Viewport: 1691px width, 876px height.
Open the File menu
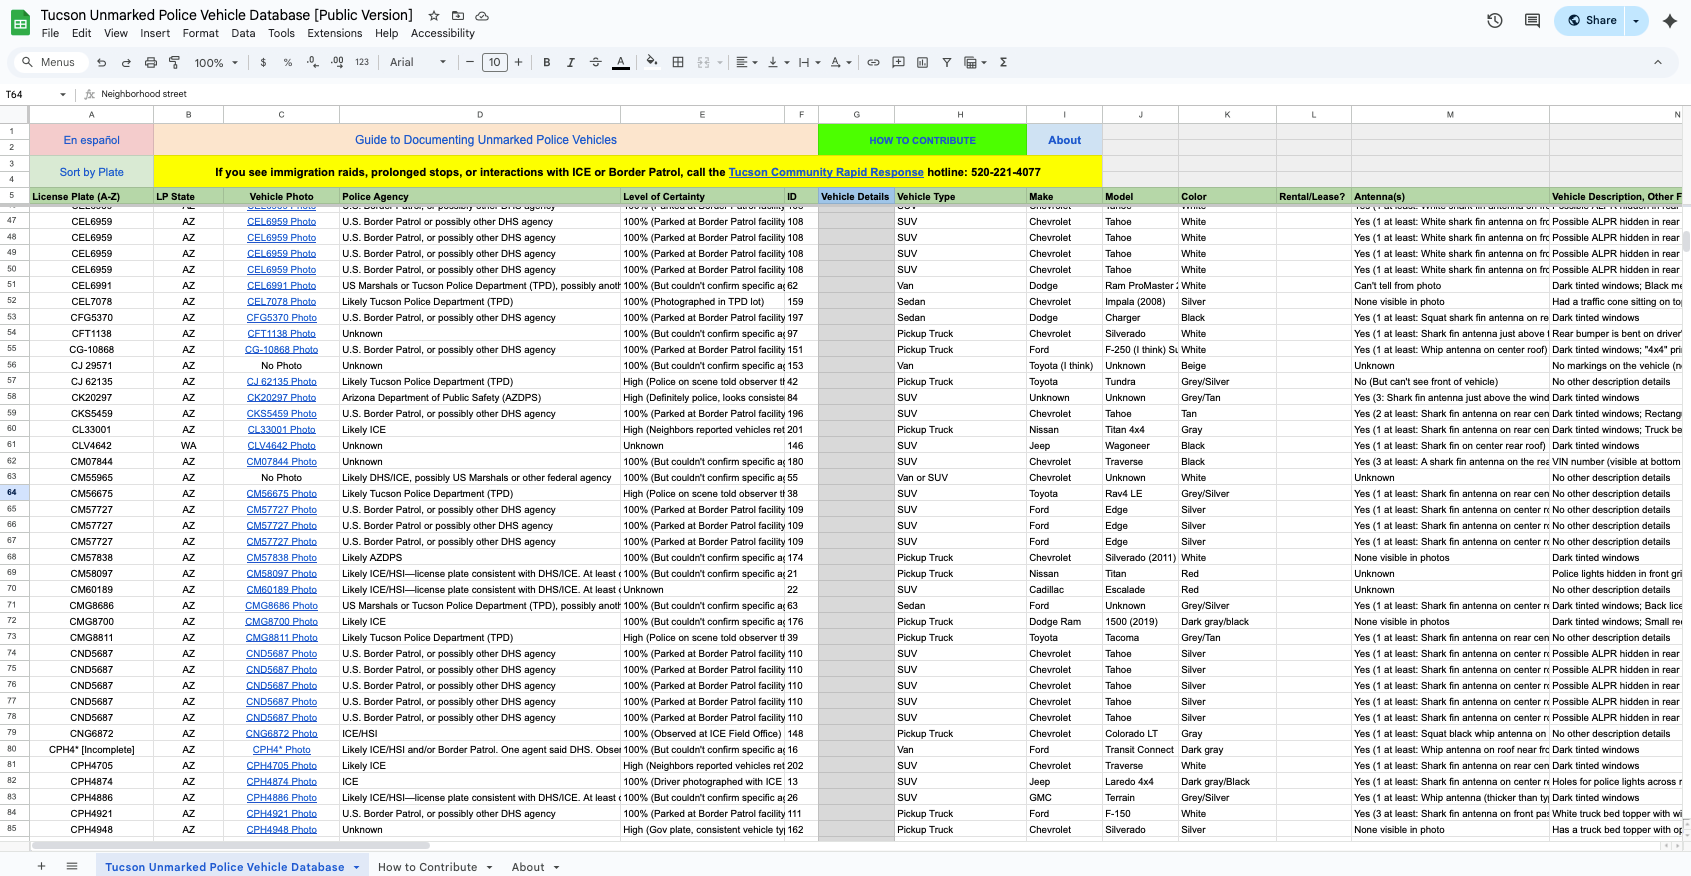tap(50, 33)
